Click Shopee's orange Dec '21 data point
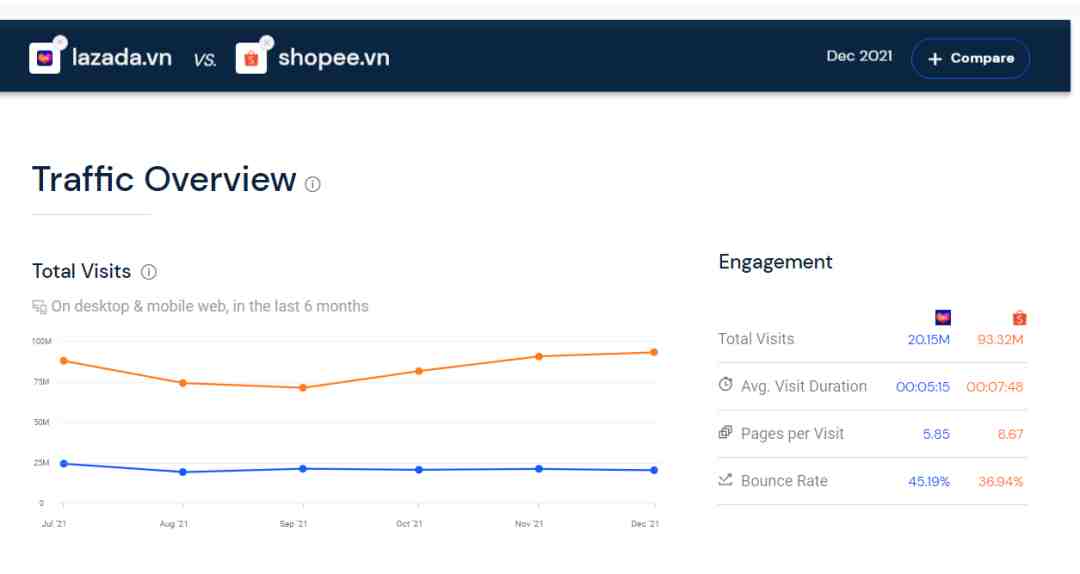1080x574 pixels. coord(654,352)
